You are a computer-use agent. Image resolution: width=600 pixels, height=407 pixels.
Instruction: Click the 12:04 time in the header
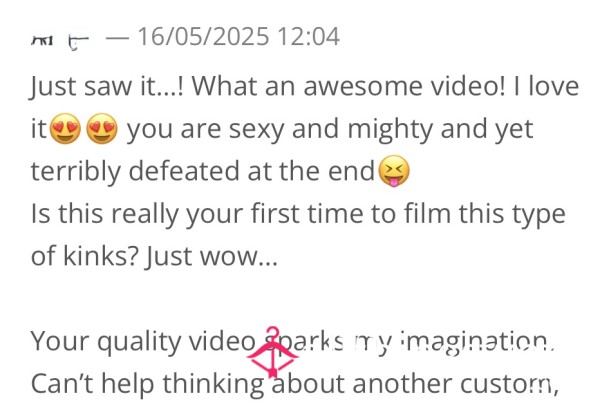point(308,37)
